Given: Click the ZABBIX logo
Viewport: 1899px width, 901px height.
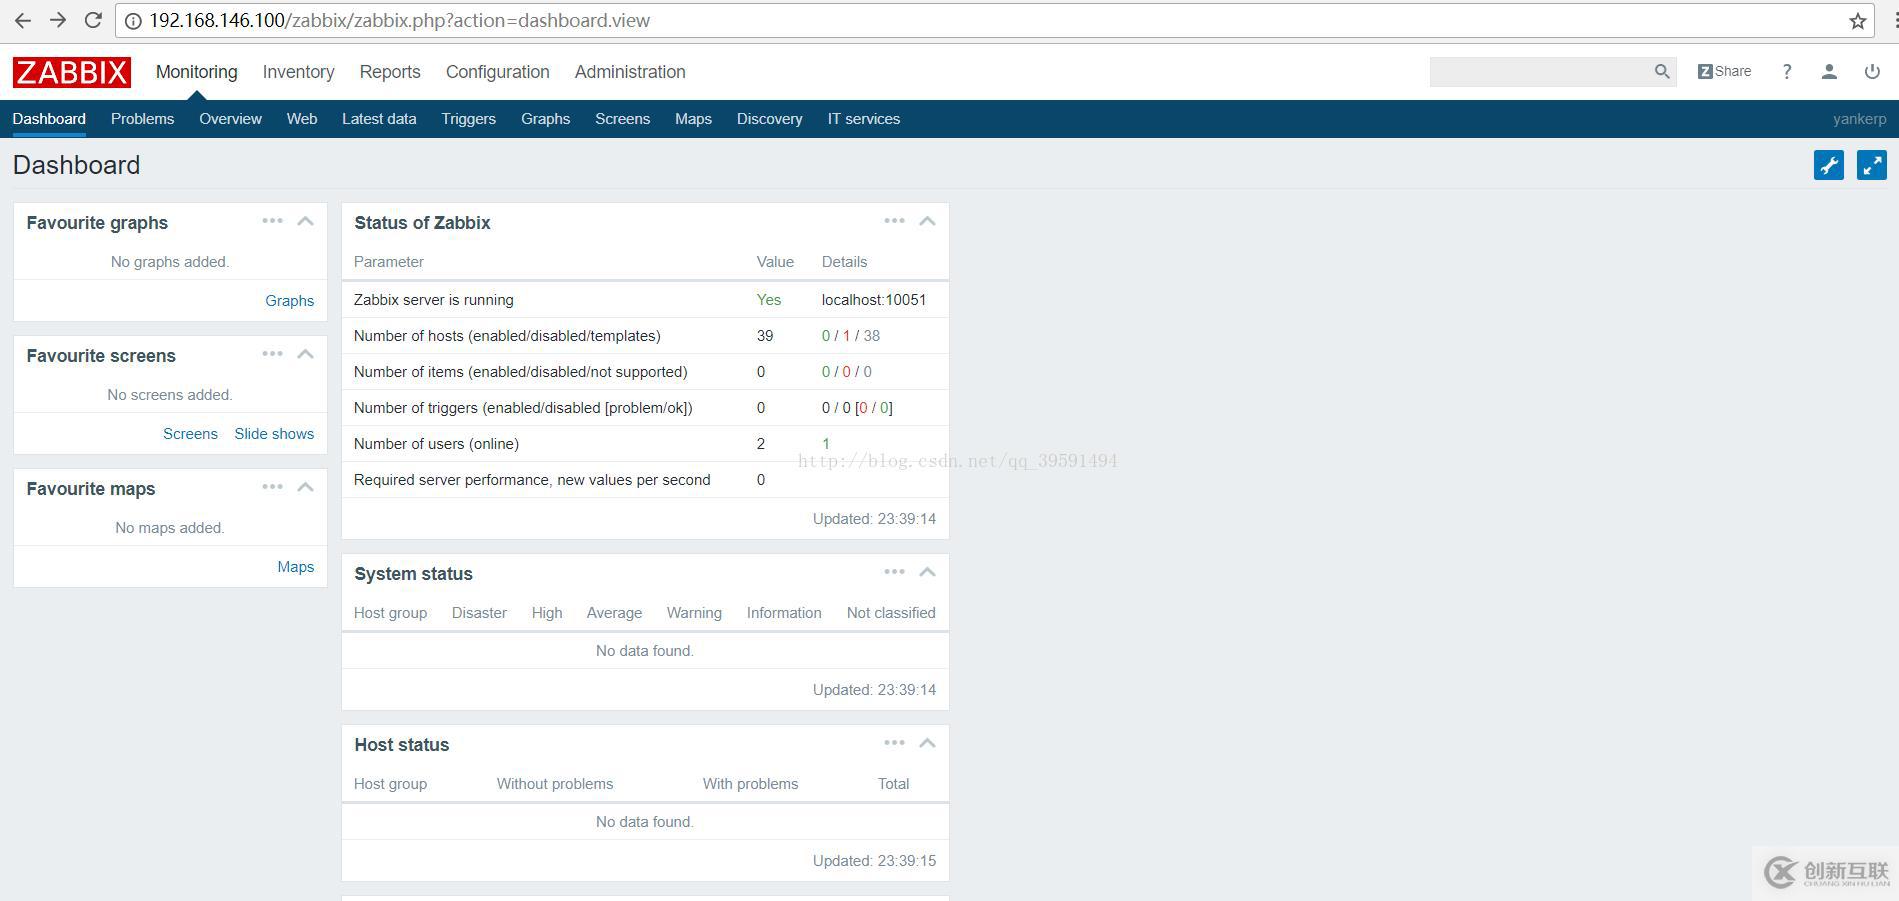Looking at the screenshot, I should (x=70, y=71).
